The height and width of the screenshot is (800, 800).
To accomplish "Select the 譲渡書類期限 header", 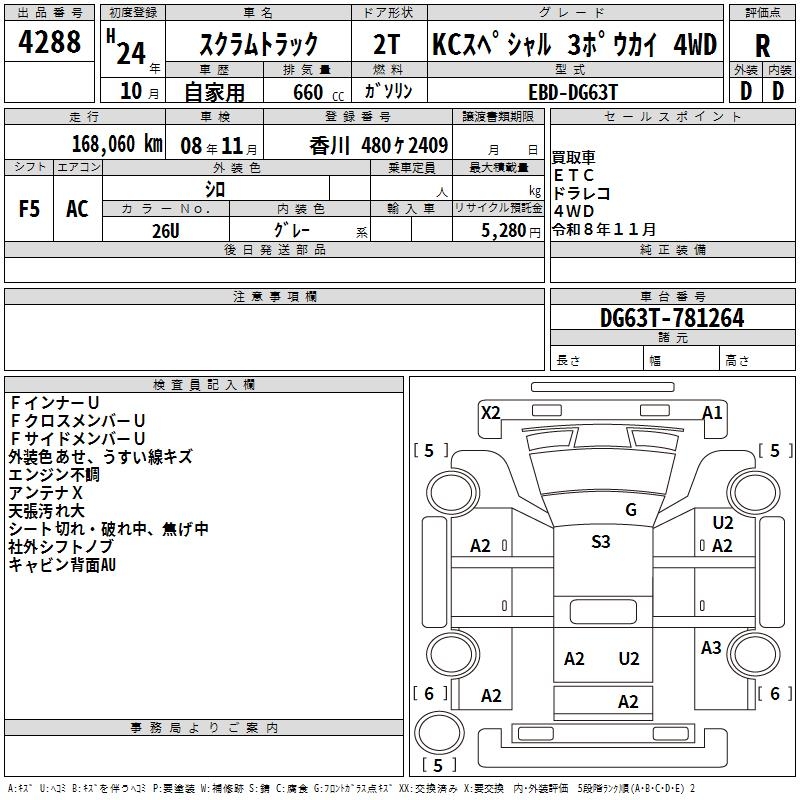I will coord(498,116).
